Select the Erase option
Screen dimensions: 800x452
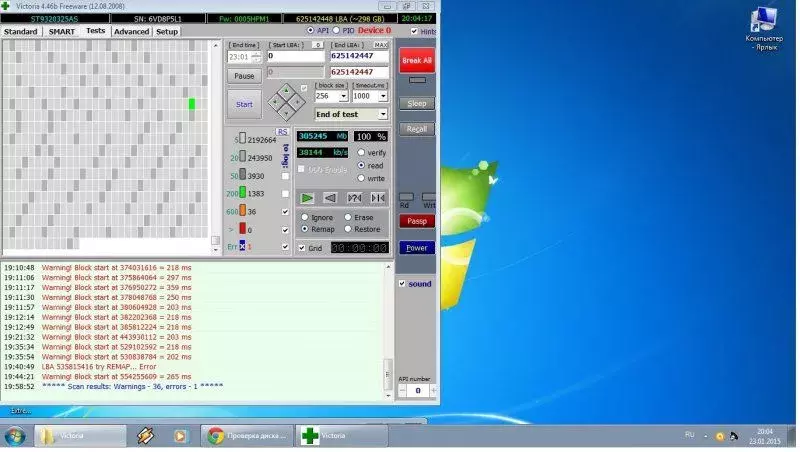pos(348,217)
